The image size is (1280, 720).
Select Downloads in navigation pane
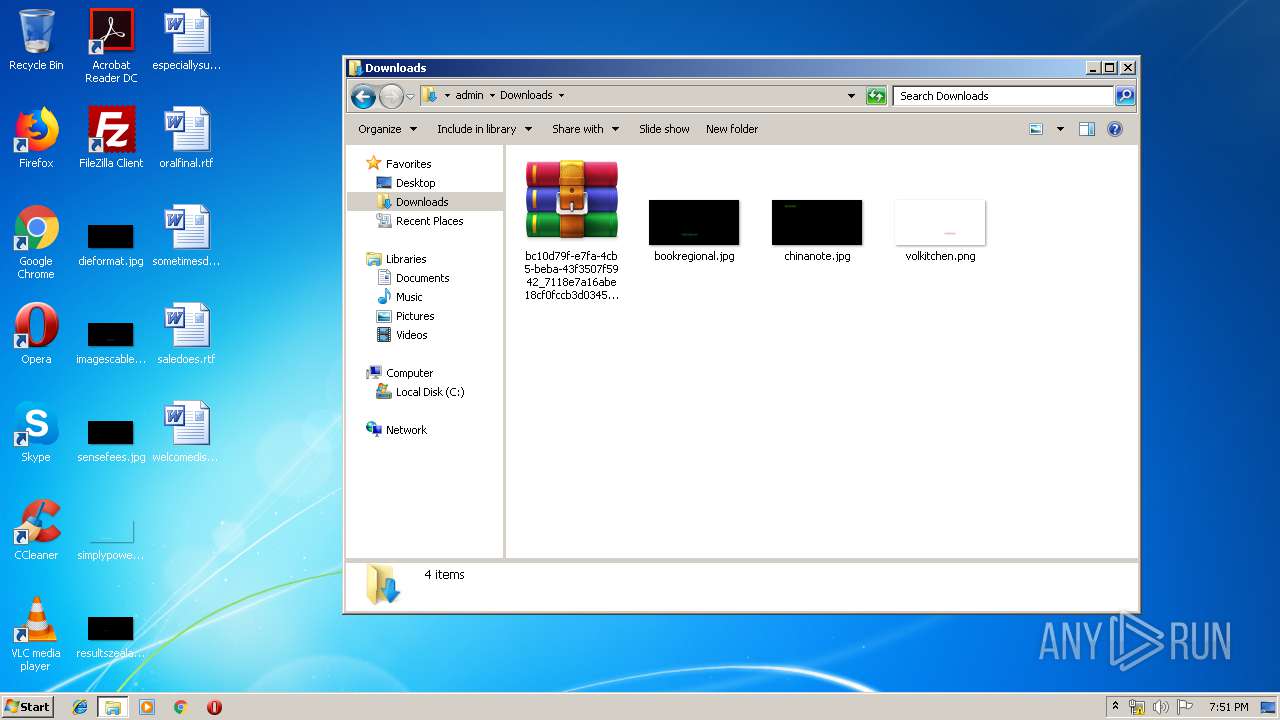pos(412,202)
